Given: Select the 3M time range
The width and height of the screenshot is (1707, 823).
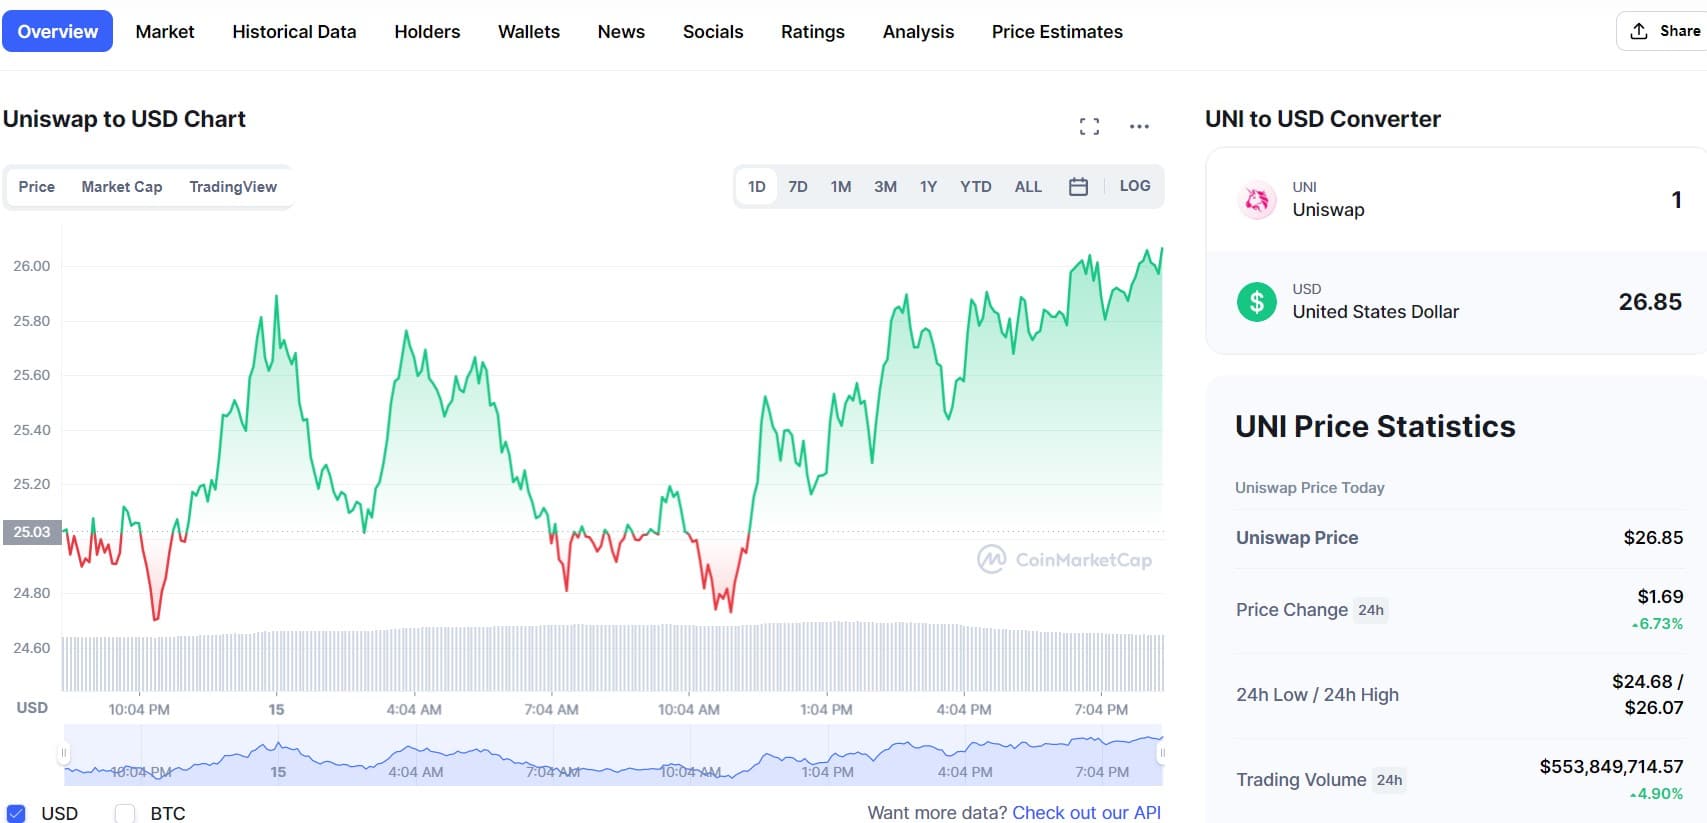Looking at the screenshot, I should (885, 187).
